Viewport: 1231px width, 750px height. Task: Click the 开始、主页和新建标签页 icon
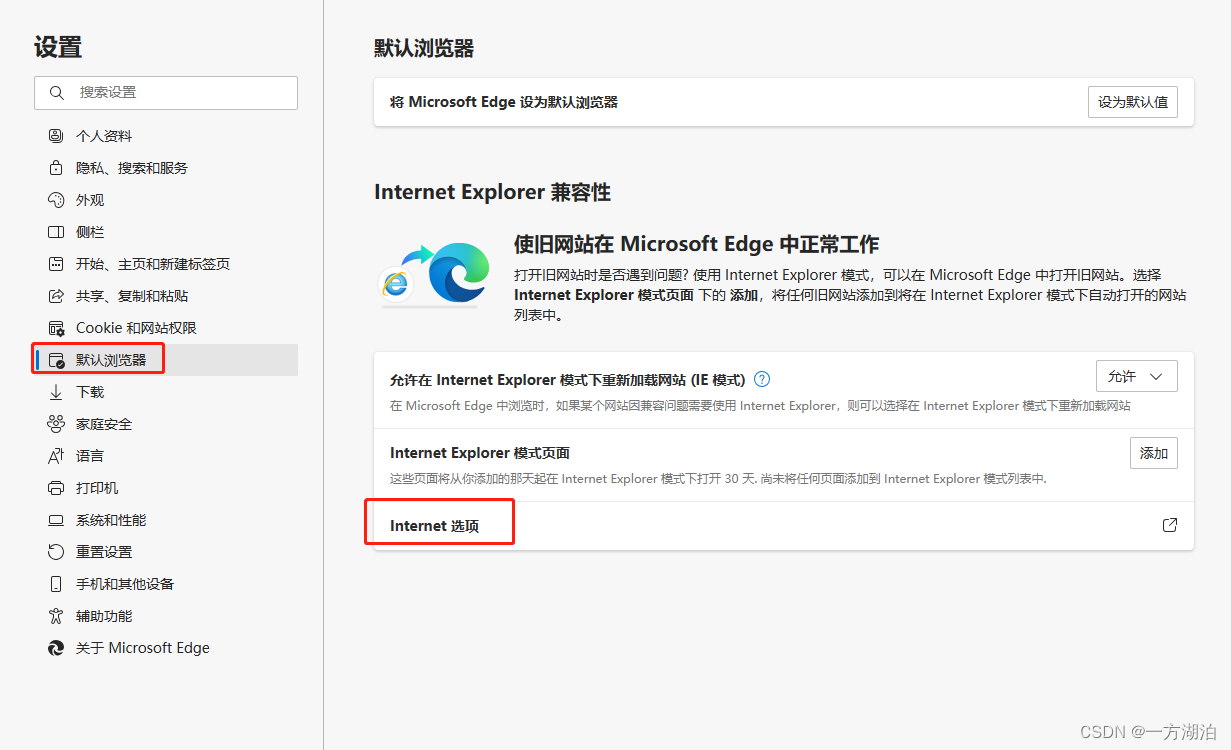coord(56,264)
